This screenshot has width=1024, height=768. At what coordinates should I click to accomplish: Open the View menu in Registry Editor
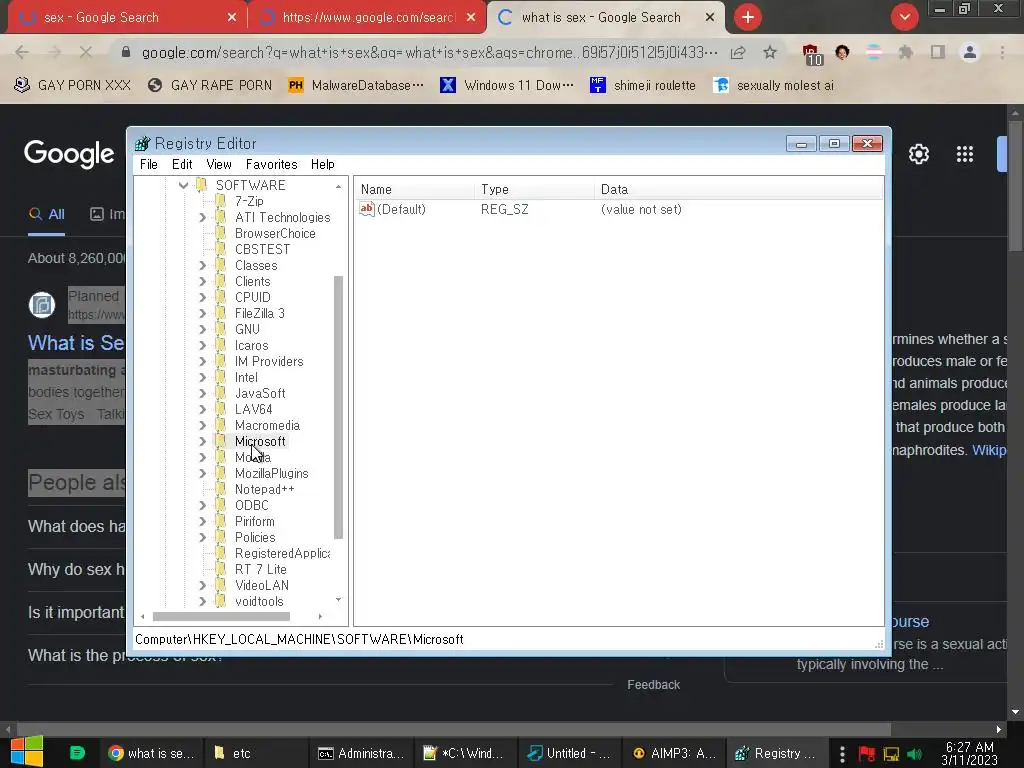219,165
